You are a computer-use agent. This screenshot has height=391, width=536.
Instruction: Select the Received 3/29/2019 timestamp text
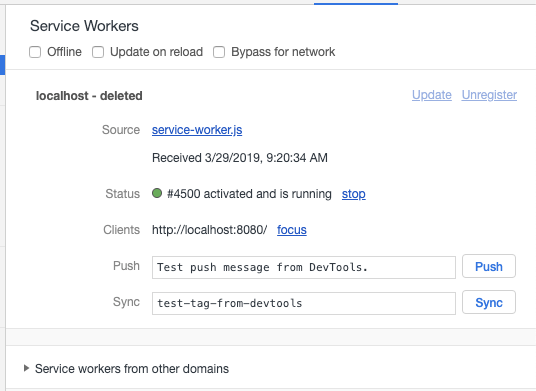pos(240,158)
